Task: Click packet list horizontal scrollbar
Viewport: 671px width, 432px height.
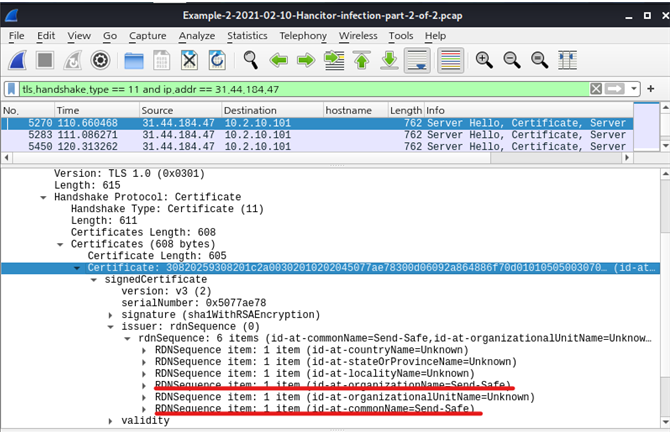Action: (x=317, y=157)
